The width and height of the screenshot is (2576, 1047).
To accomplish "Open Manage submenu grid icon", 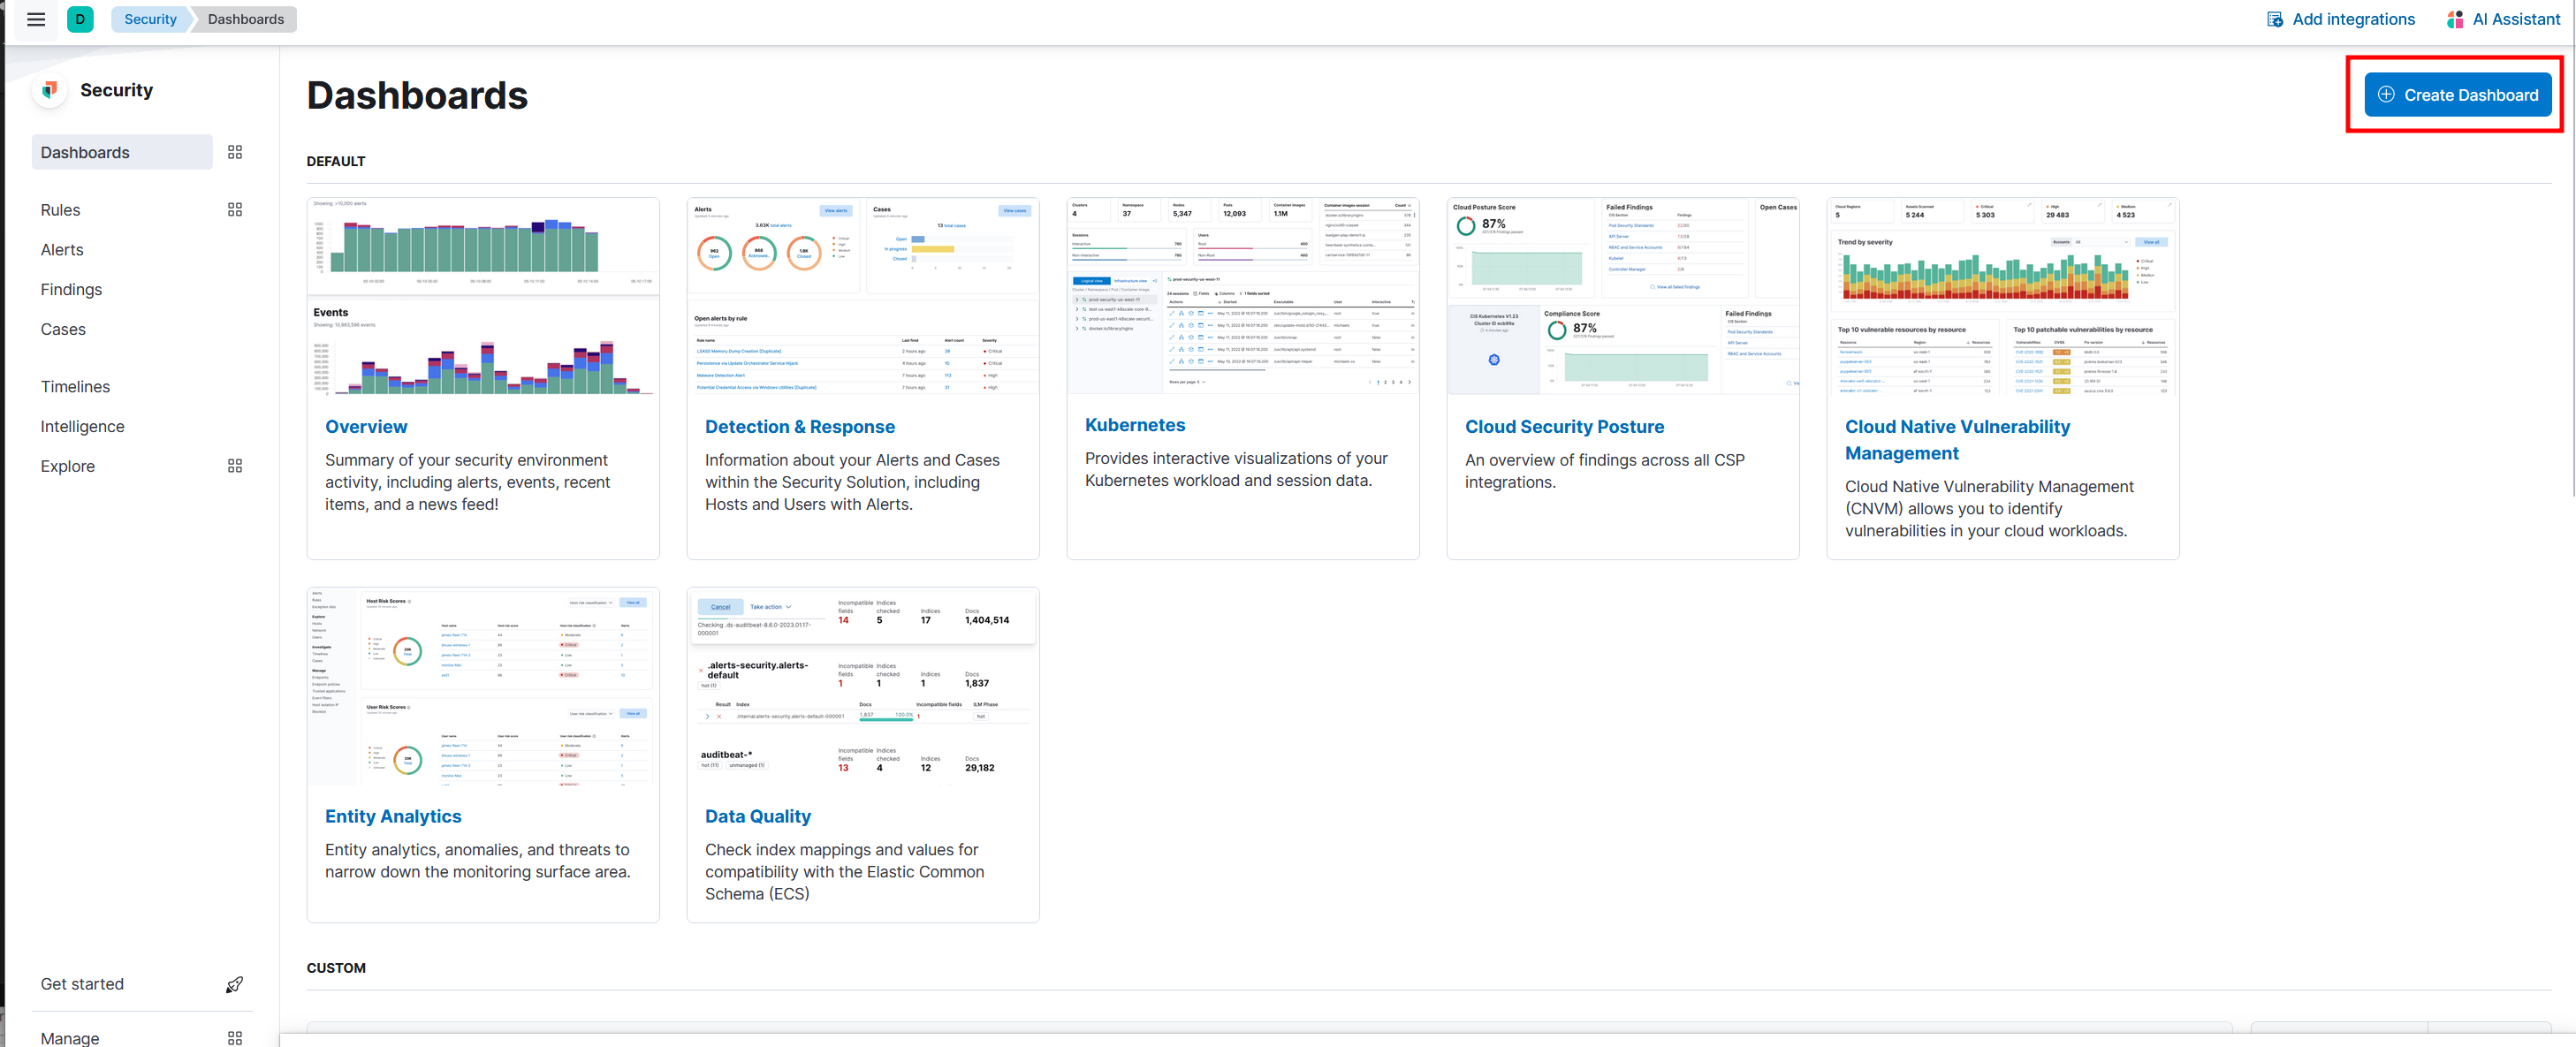I will 235,1038.
